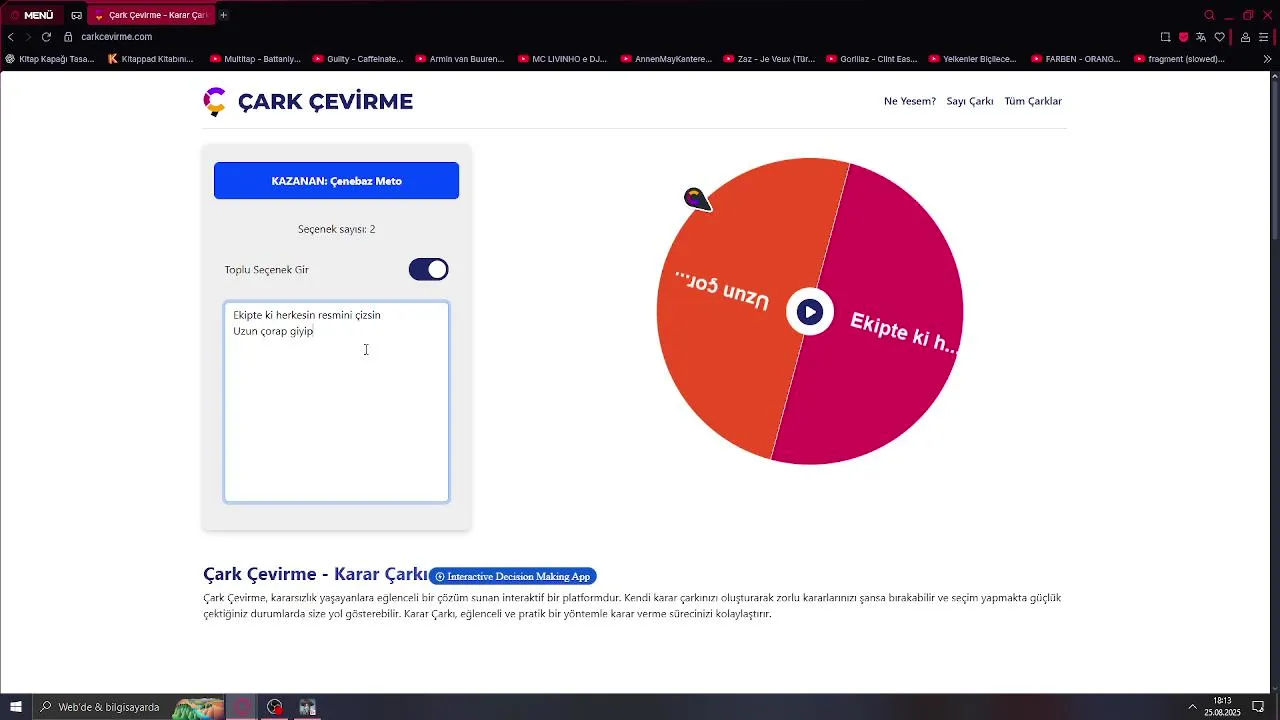This screenshot has height=720, width=1280.
Task: Add page to bookmarks with heart icon
Action: [x=1219, y=37]
